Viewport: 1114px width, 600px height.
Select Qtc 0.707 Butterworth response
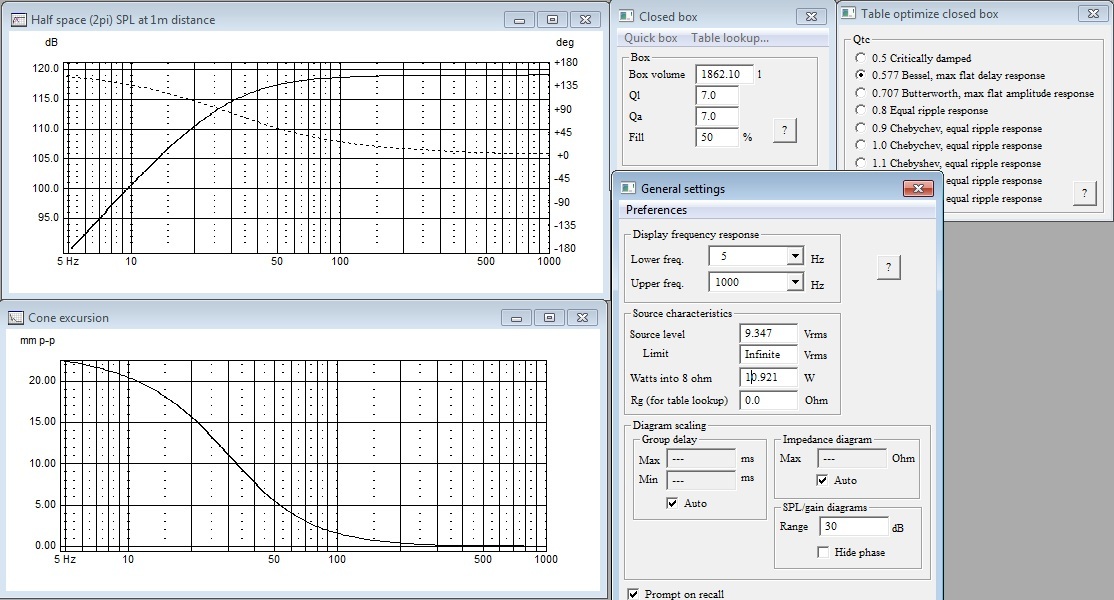pos(860,92)
